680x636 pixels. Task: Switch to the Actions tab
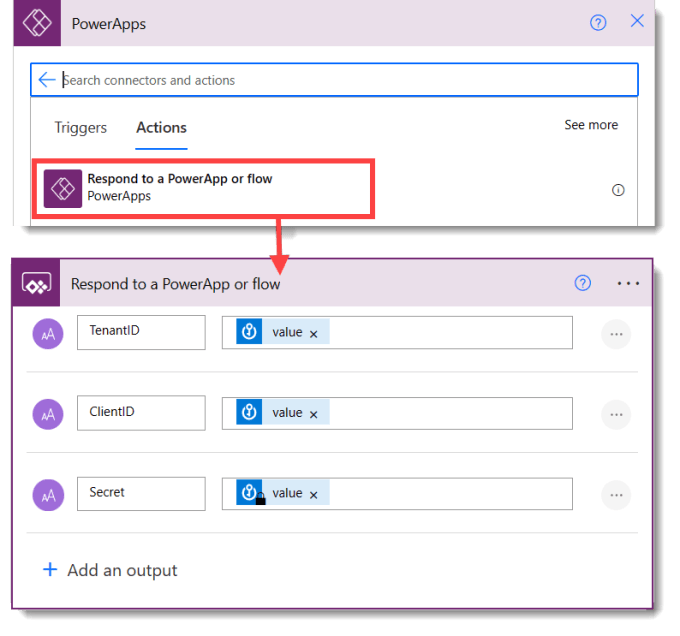[161, 127]
